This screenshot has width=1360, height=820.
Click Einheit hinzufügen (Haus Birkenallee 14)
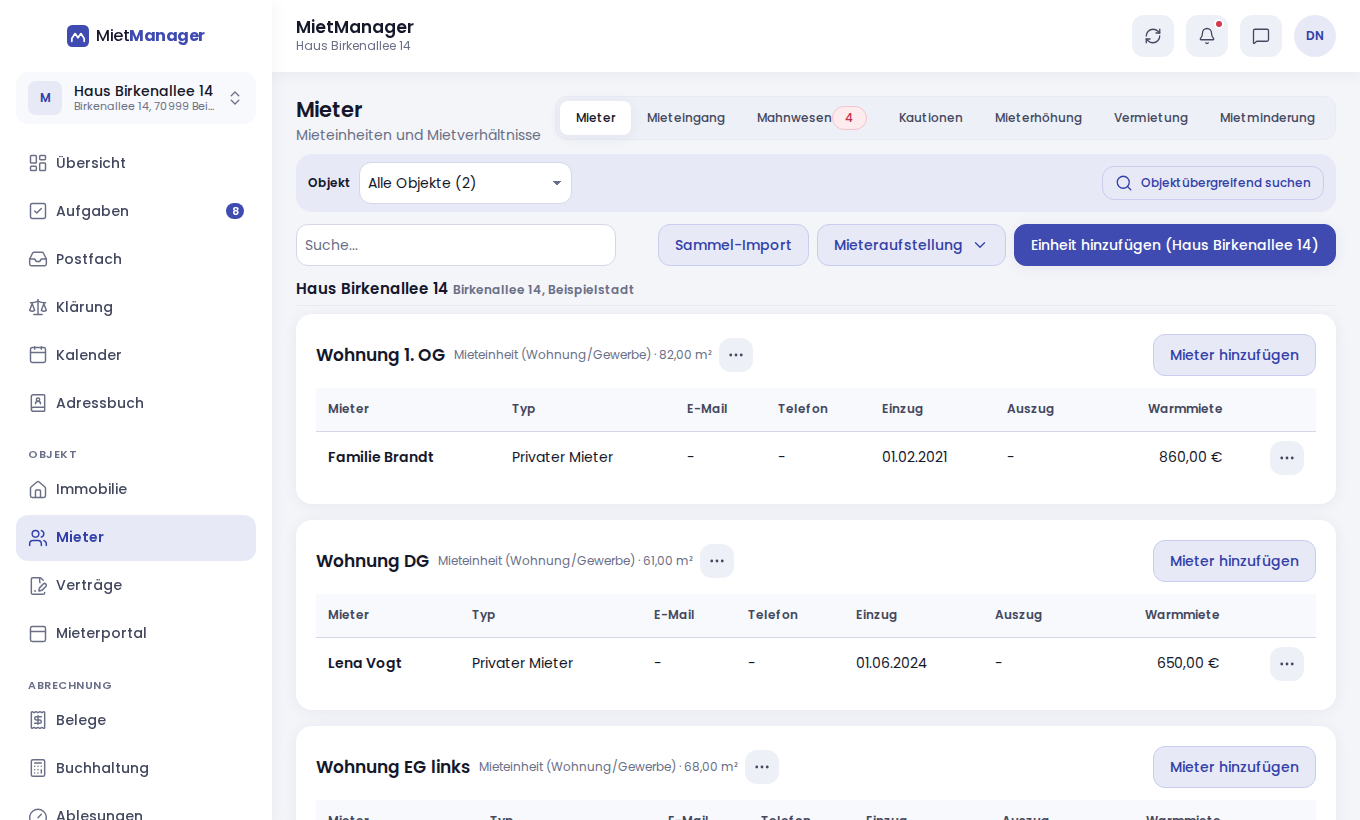point(1175,245)
